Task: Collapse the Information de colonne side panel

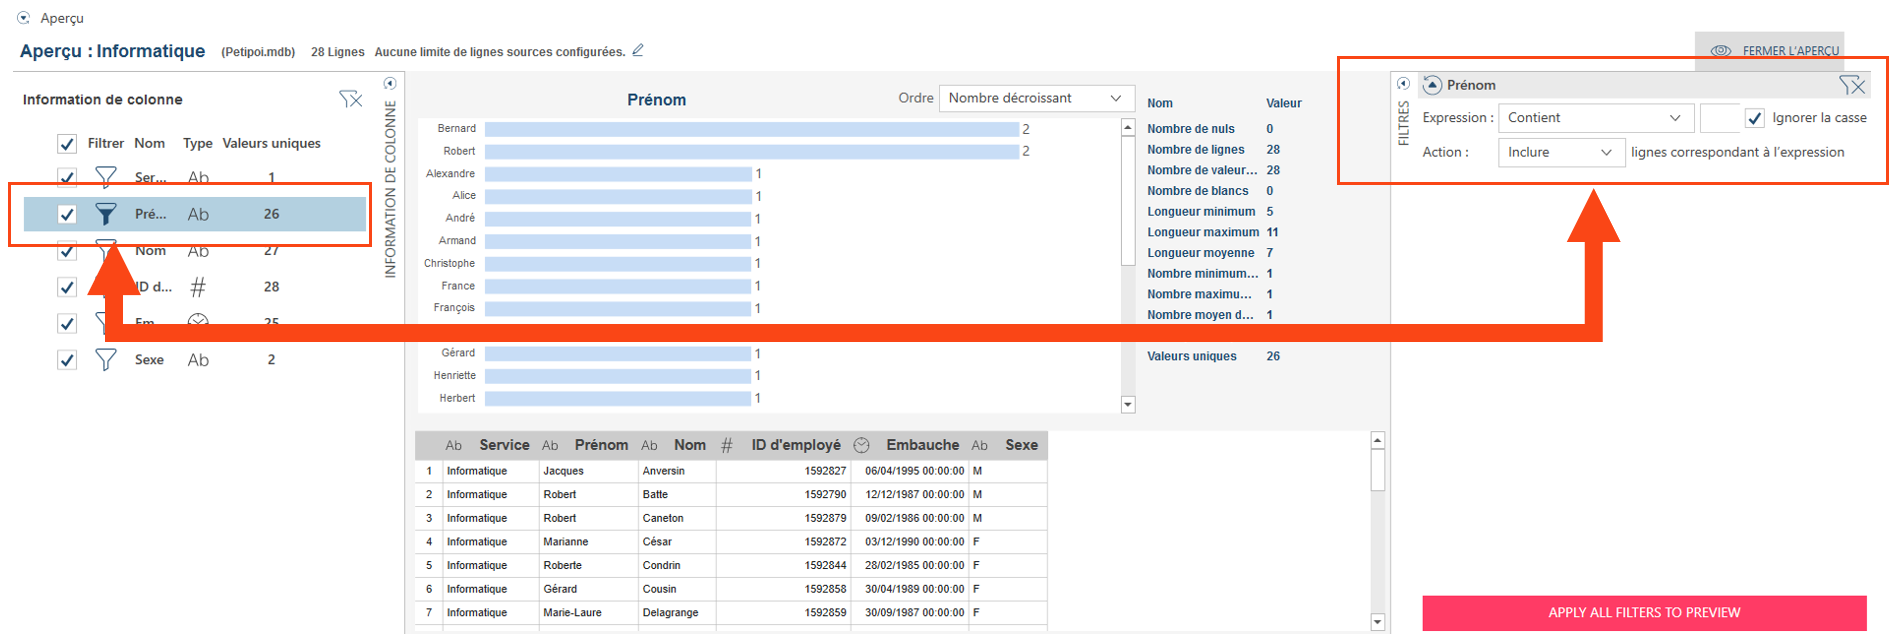Action: 390,84
